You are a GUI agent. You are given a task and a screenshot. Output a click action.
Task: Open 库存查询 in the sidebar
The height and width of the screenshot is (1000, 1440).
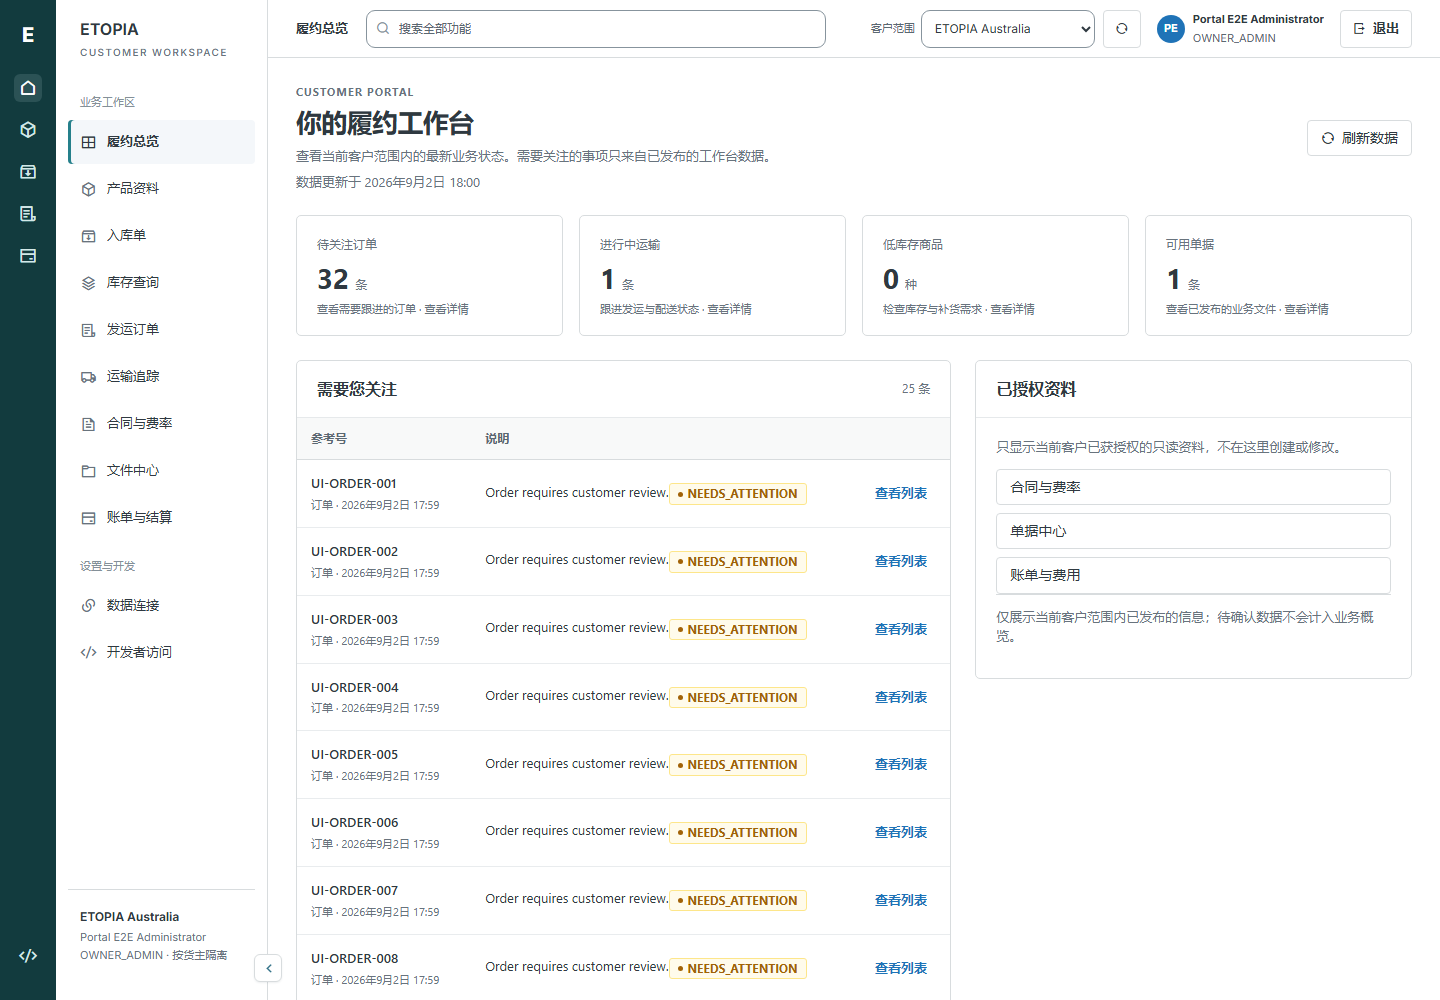click(161, 283)
